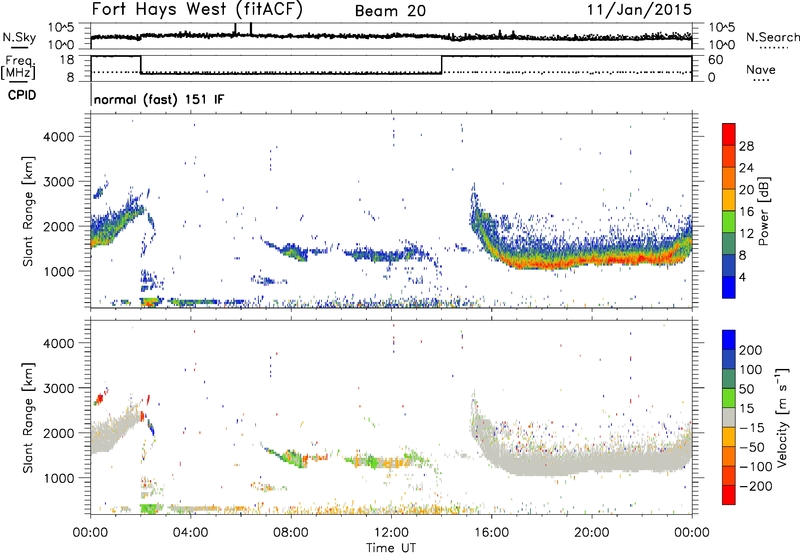Click the 'Power [dB]' axis label
The width and height of the screenshot is (800, 554).
click(764, 211)
